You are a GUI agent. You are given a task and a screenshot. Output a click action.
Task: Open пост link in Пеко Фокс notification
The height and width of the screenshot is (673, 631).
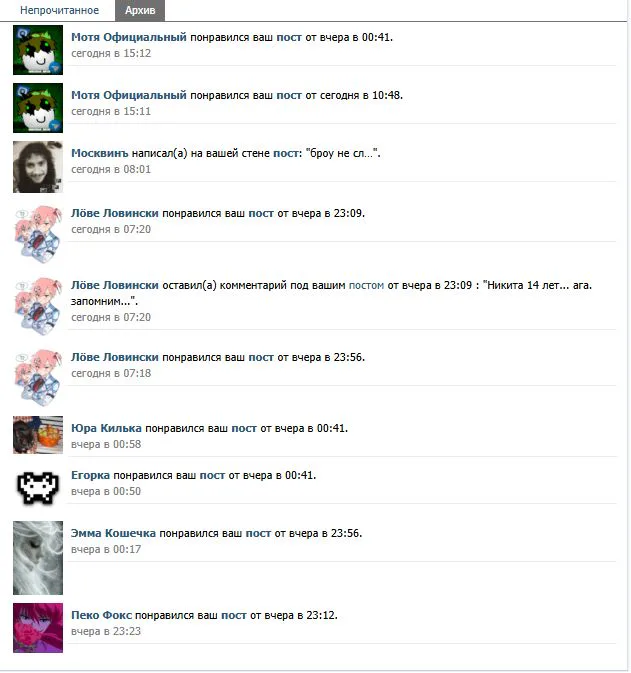[234, 615]
